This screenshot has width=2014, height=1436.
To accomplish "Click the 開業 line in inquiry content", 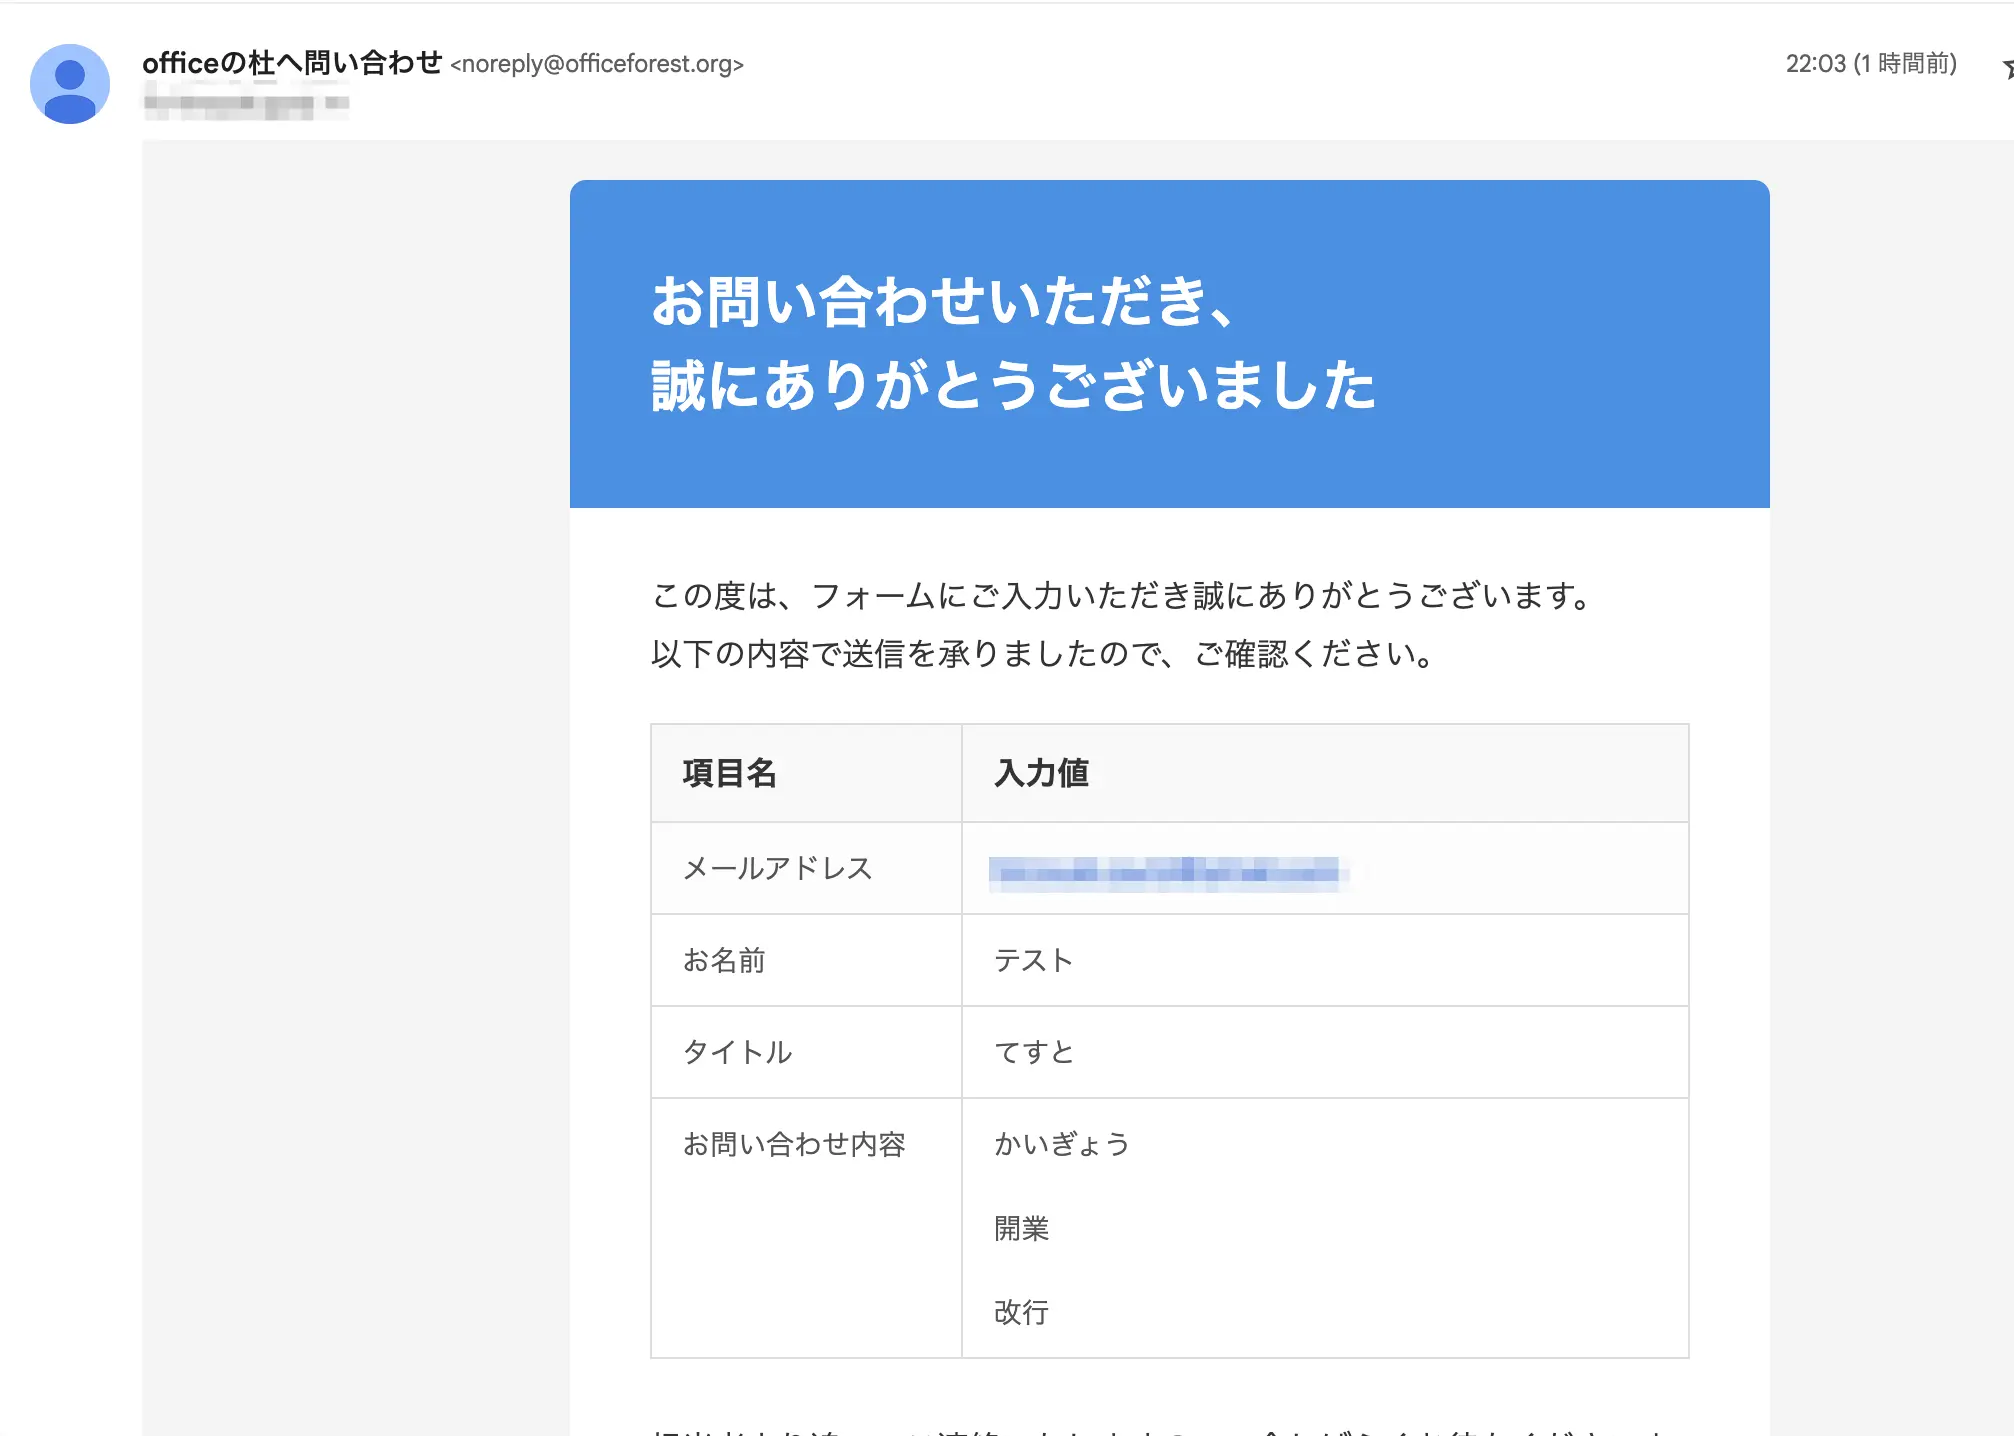I will pyautogui.click(x=1021, y=1228).
